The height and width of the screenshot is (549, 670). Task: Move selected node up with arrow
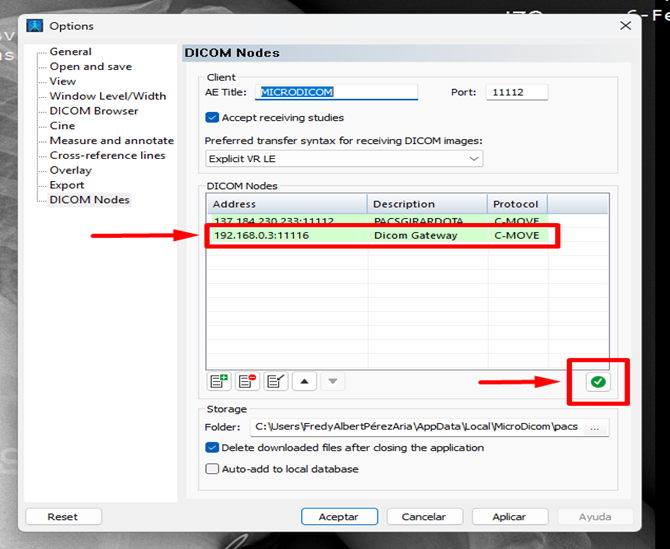point(305,382)
